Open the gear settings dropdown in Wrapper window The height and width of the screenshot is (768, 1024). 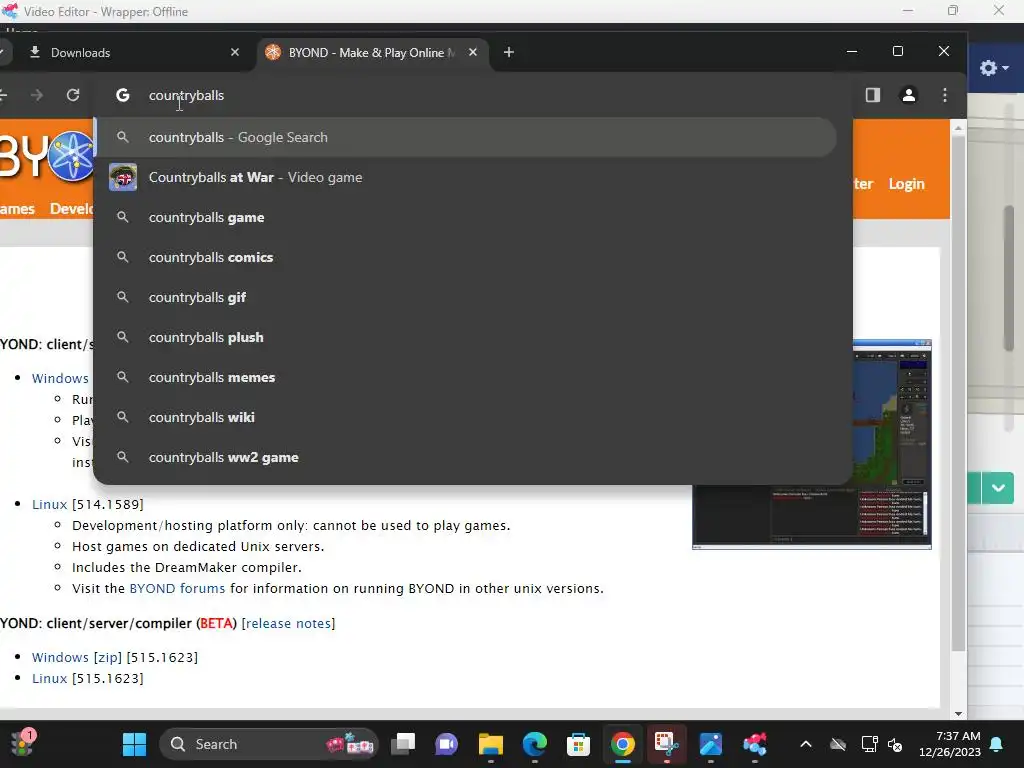[x=993, y=68]
